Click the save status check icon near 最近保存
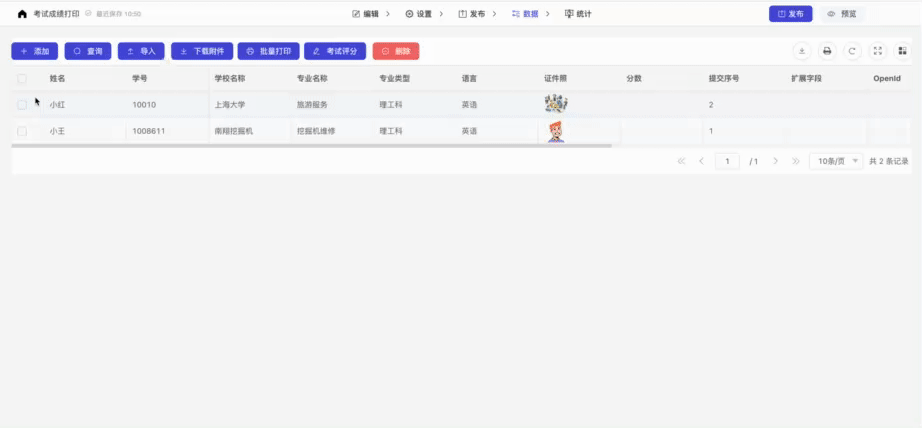The width and height of the screenshot is (922, 428). point(88,14)
